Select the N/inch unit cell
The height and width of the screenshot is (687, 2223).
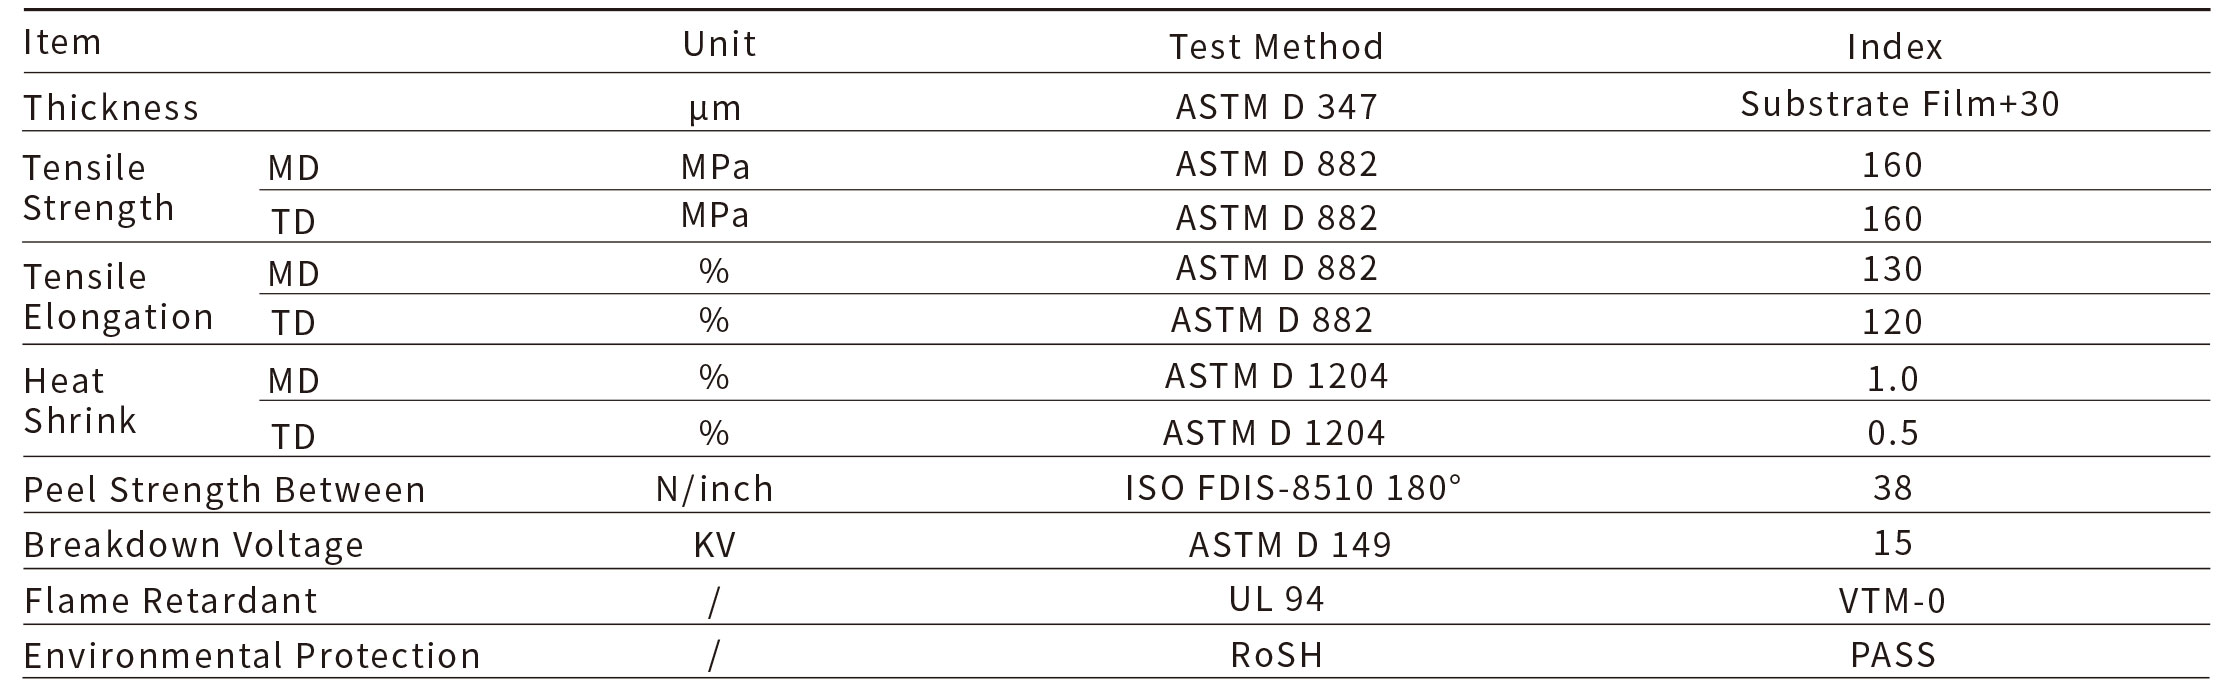click(x=714, y=488)
